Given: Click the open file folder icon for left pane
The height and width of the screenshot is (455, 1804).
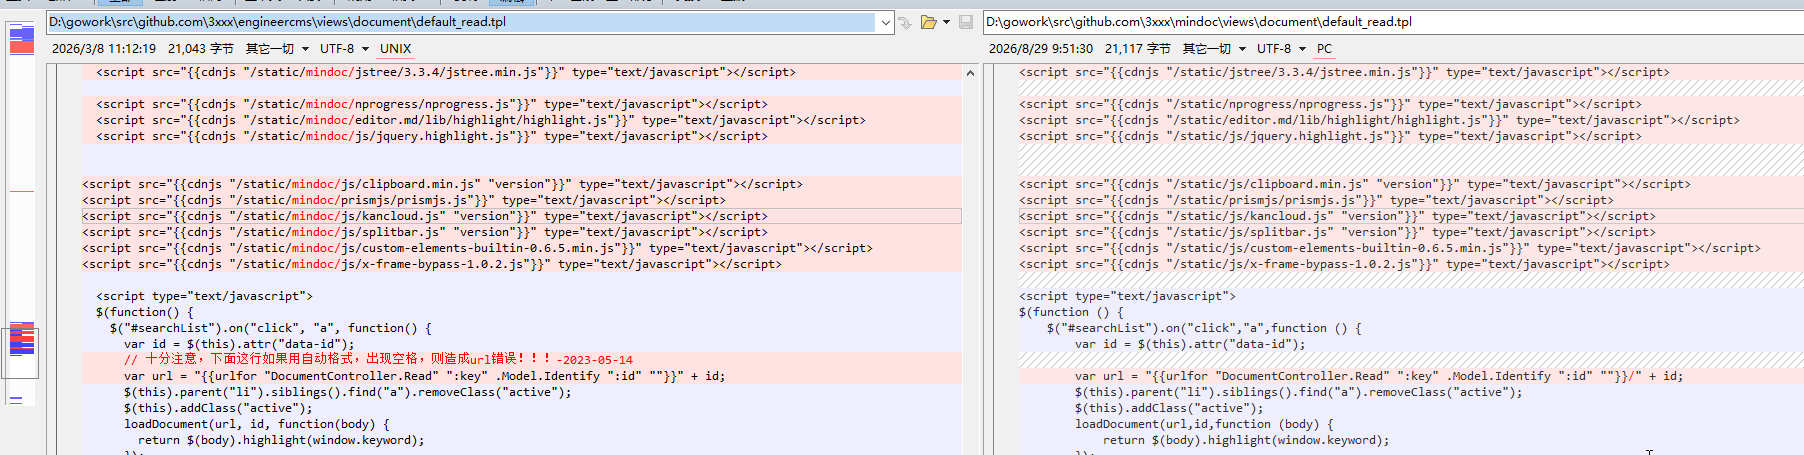Looking at the screenshot, I should click(x=929, y=22).
